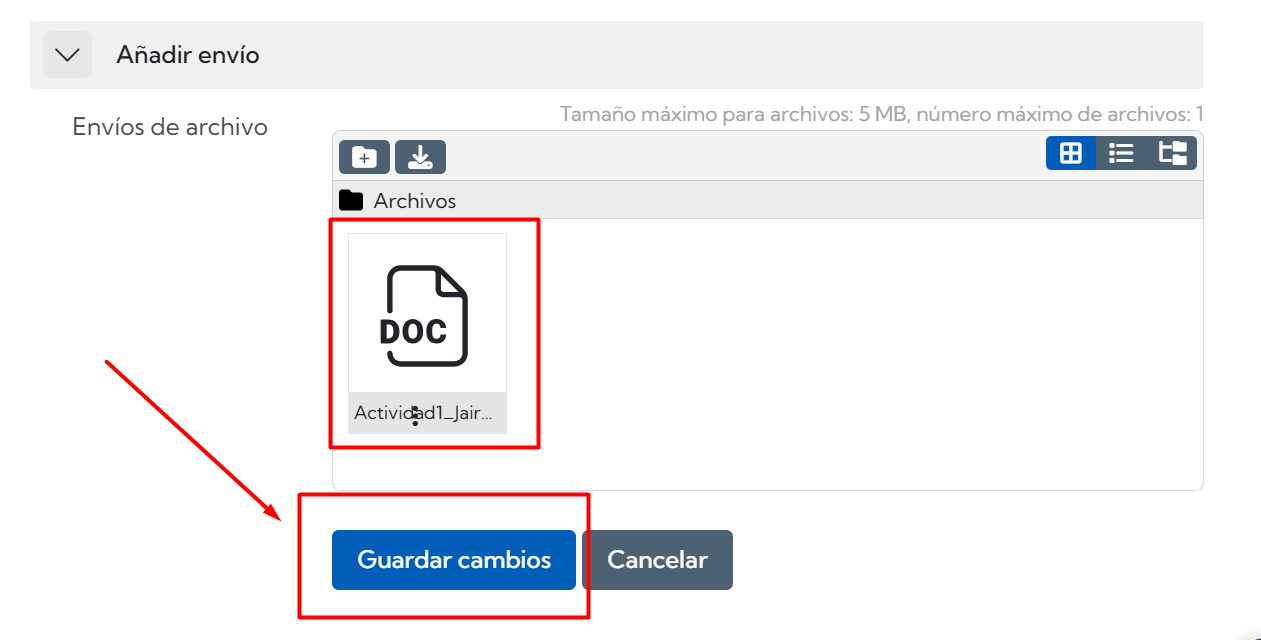Click the Añadir envío section heading
The height and width of the screenshot is (640, 1261).
tap(188, 55)
